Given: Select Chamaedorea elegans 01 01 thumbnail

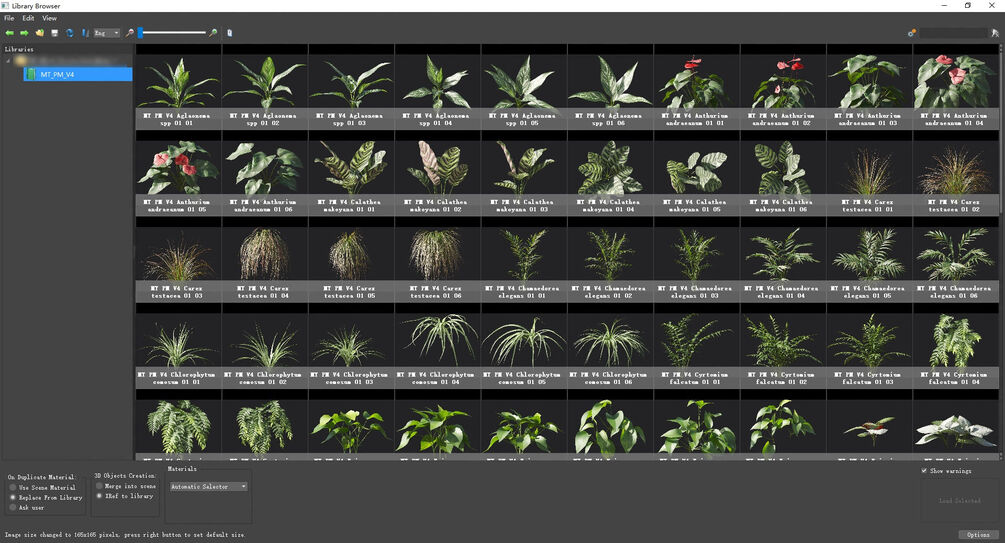Looking at the screenshot, I should [524, 260].
